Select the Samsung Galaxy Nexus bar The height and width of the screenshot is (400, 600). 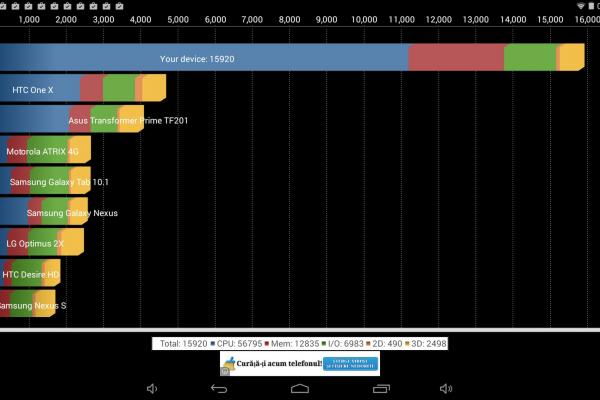44,211
